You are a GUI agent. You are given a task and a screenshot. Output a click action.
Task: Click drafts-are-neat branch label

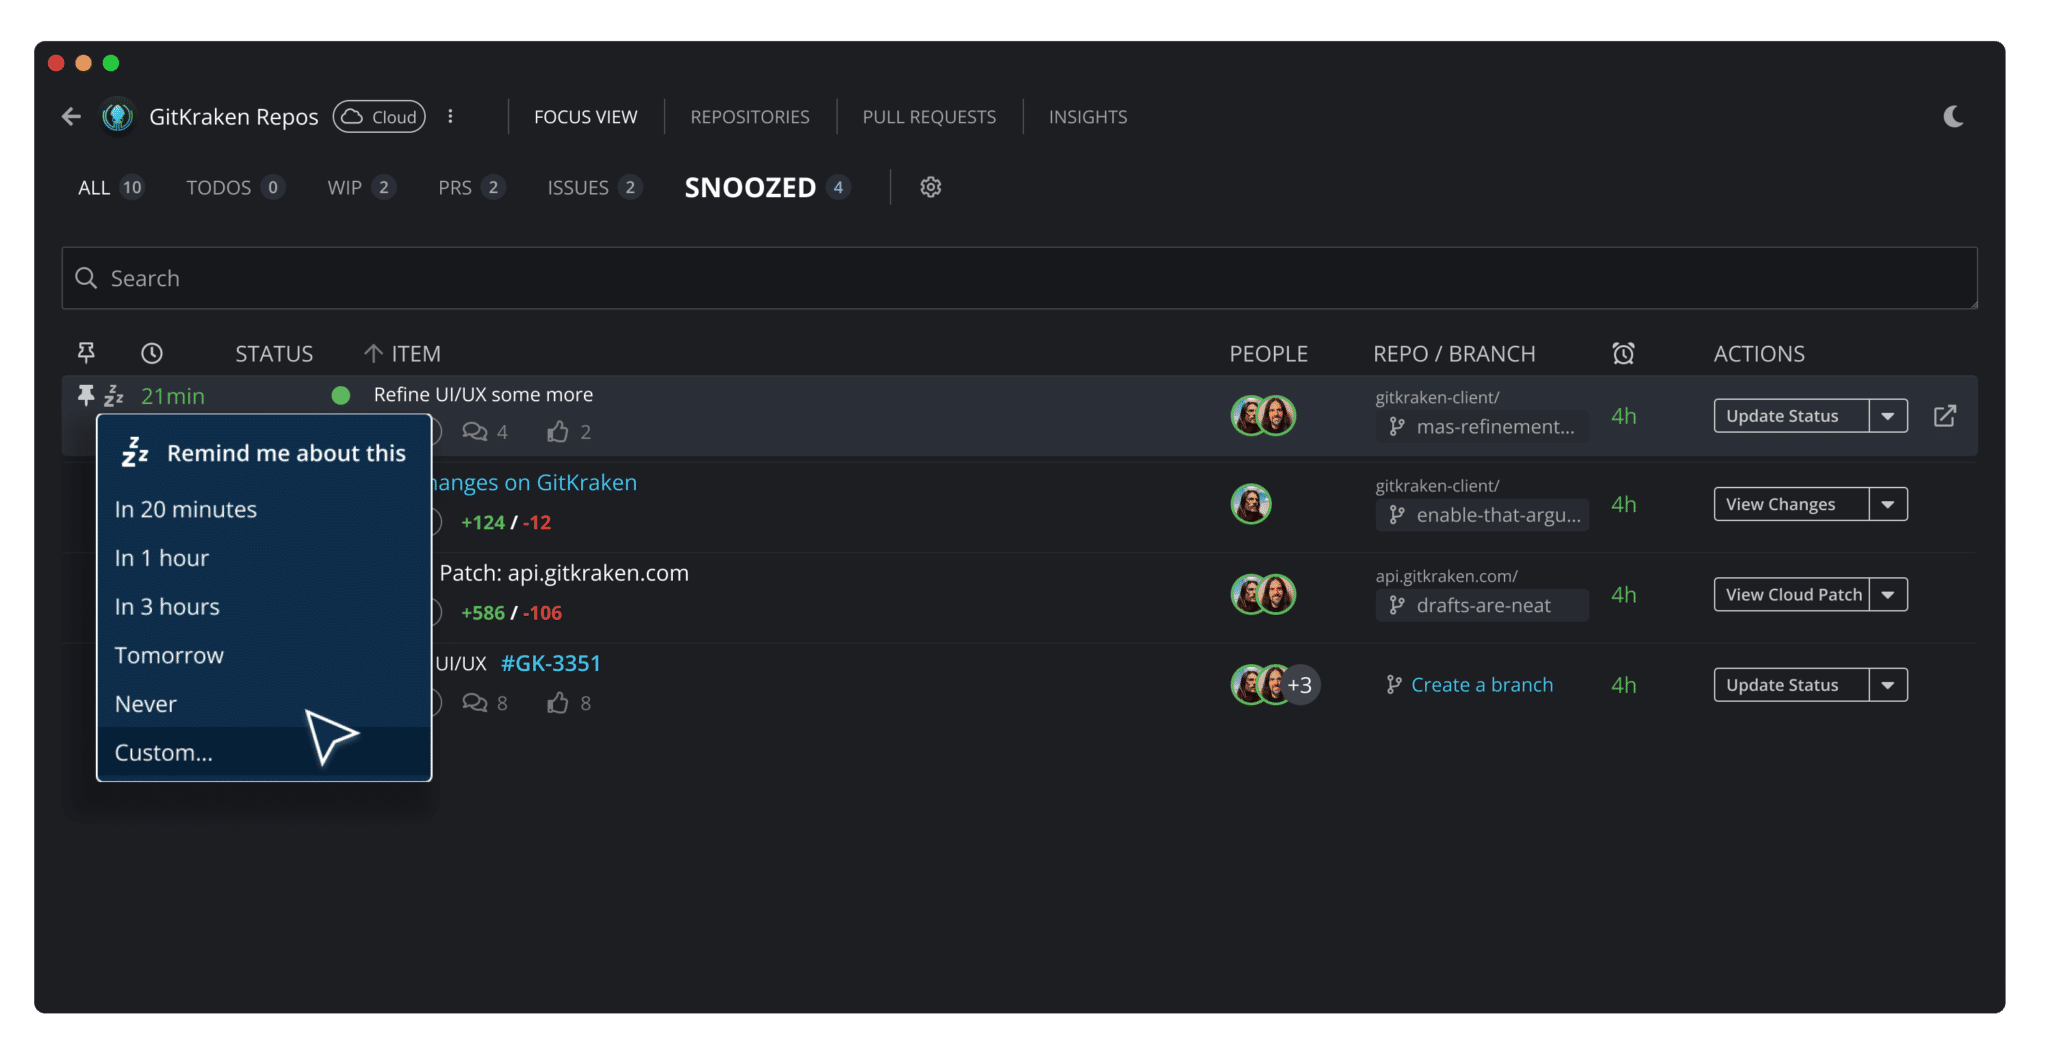(x=1482, y=605)
